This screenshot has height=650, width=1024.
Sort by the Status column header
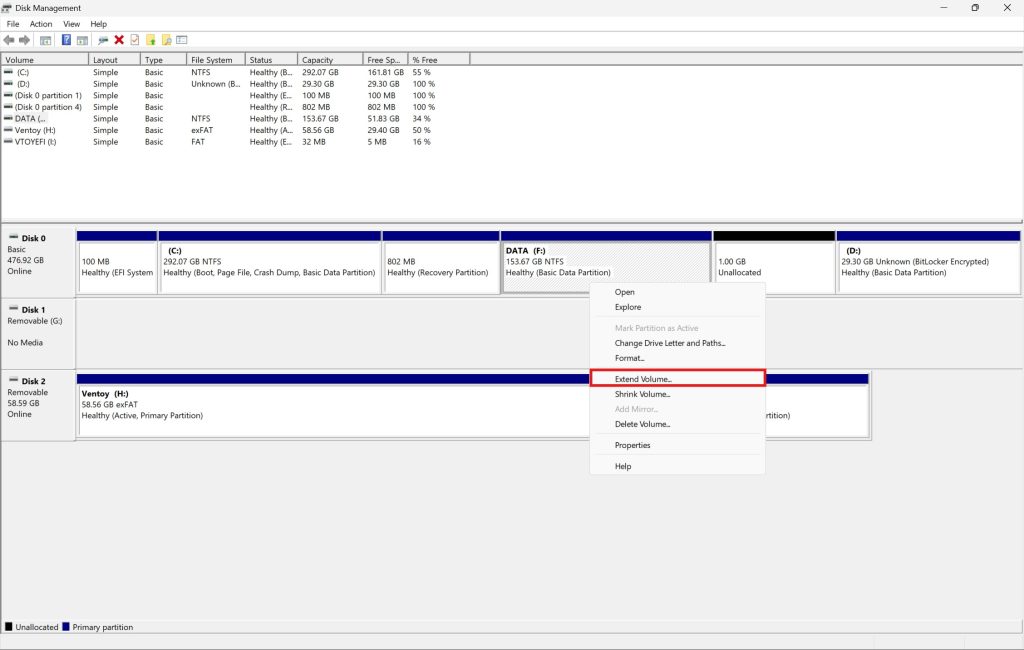pyautogui.click(x=272, y=59)
